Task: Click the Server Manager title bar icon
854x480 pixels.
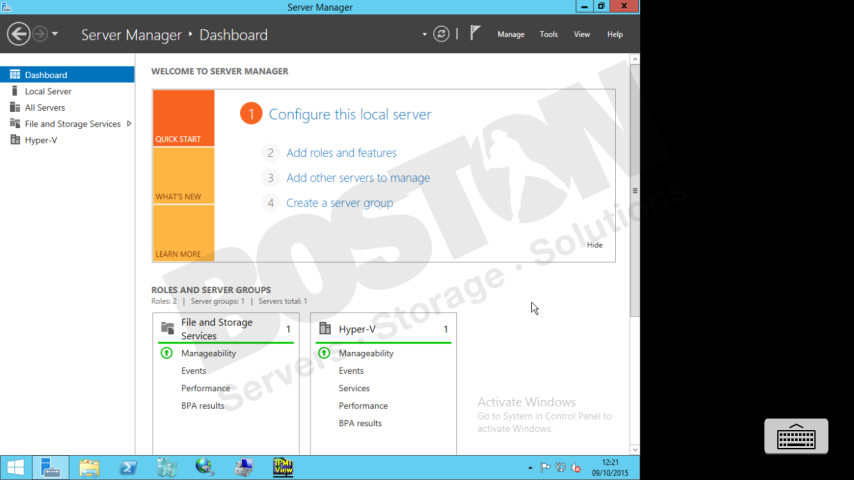Action: coord(7,7)
